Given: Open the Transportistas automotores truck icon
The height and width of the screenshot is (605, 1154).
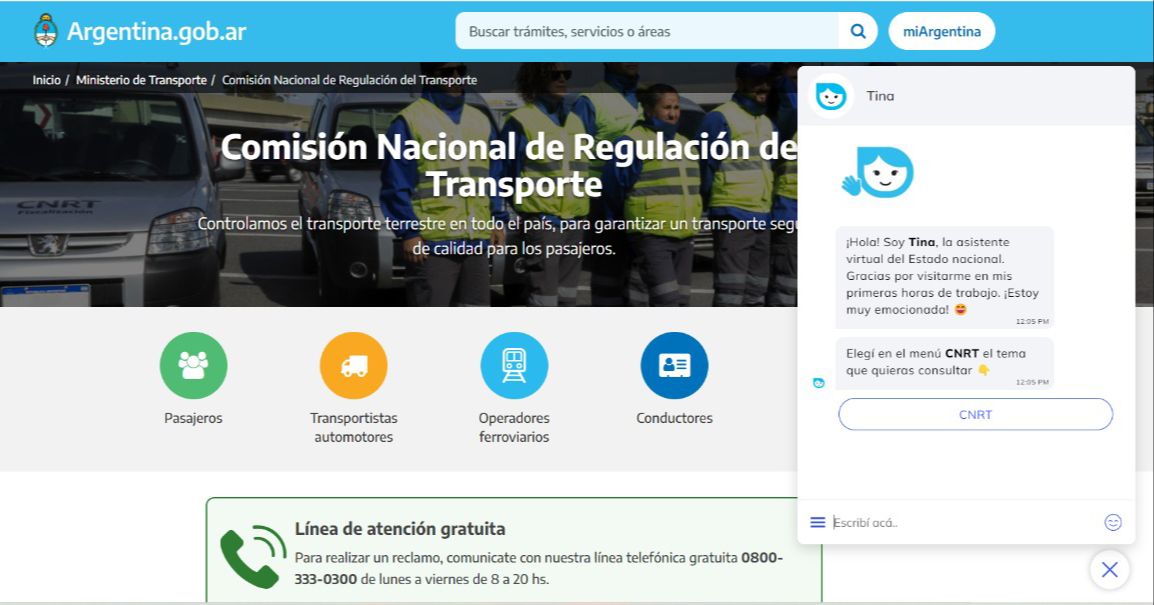Looking at the screenshot, I should pyautogui.click(x=353, y=365).
